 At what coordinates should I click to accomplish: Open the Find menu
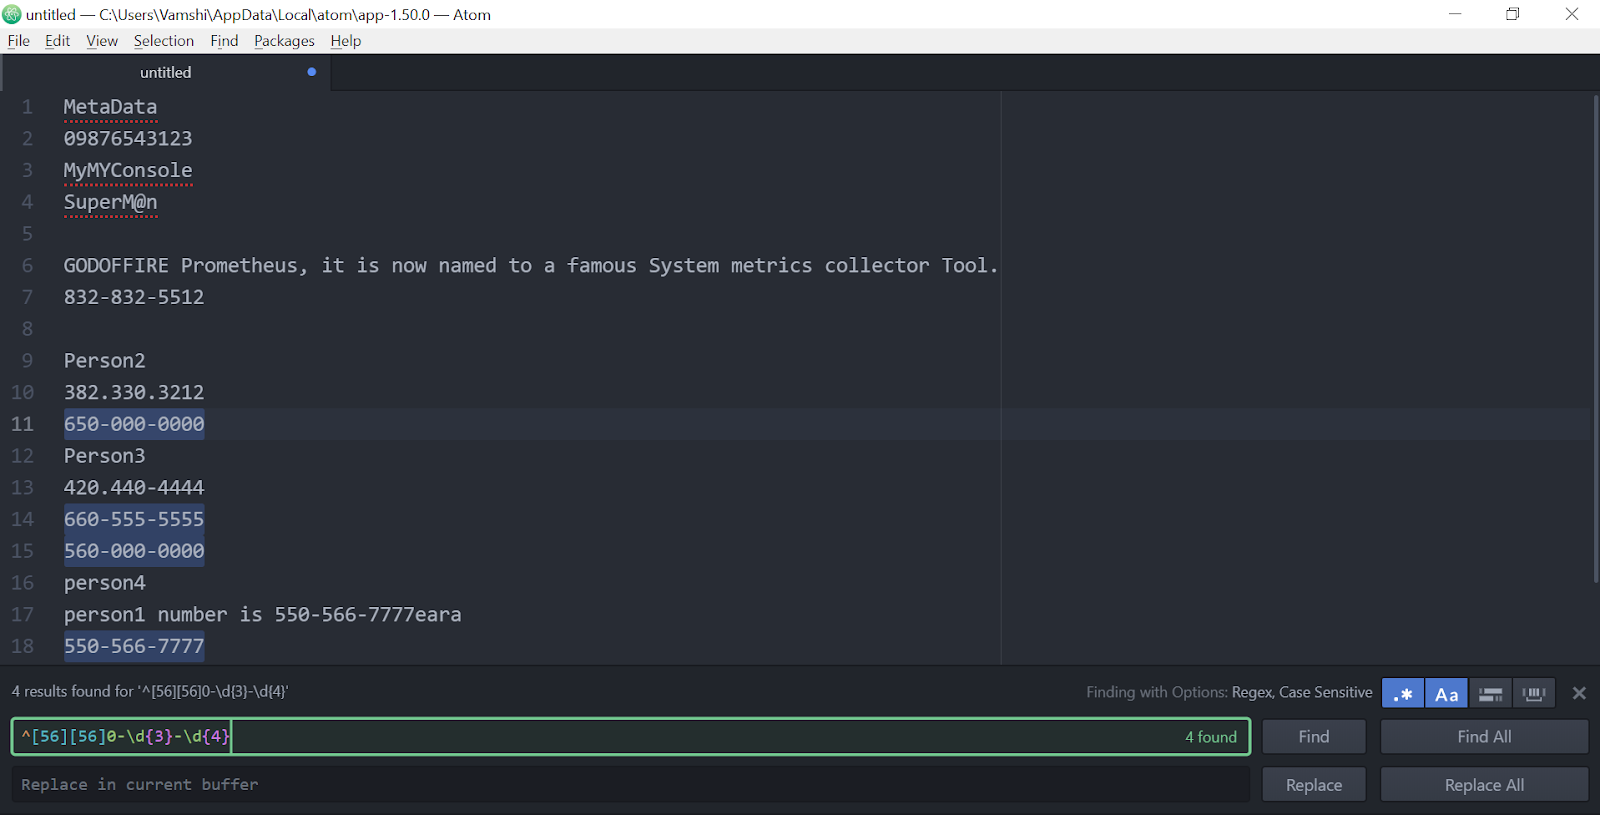[224, 41]
